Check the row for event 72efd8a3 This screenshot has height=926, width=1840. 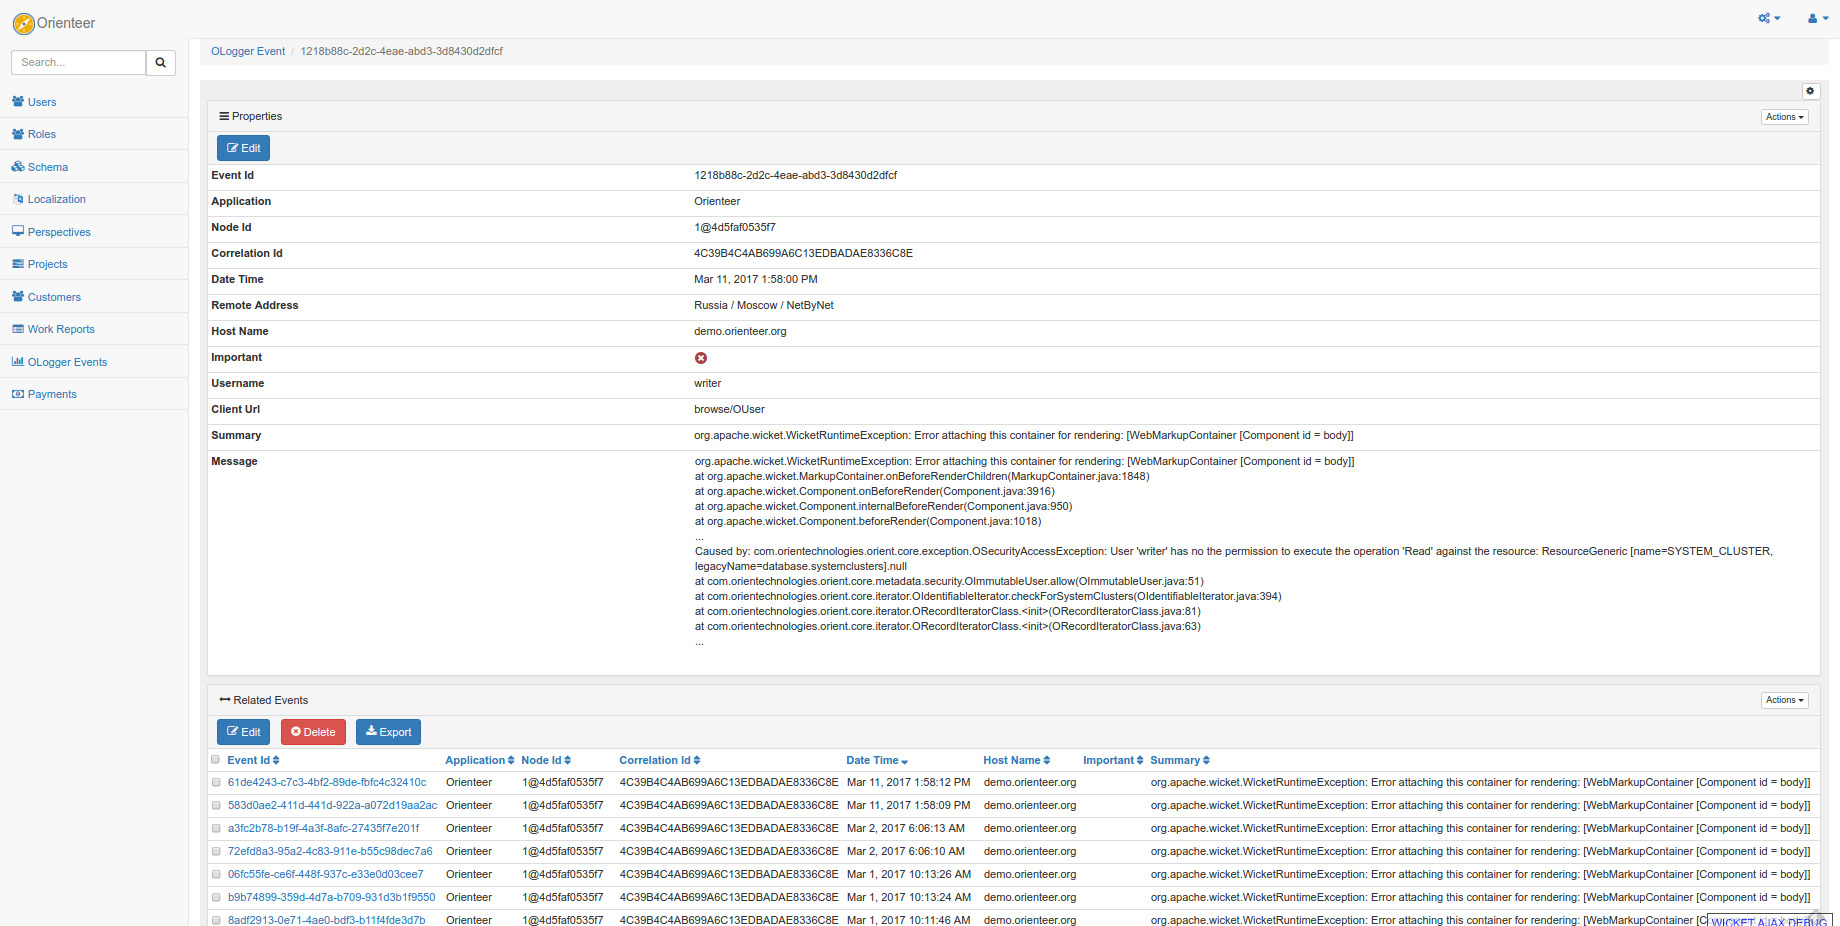(216, 852)
